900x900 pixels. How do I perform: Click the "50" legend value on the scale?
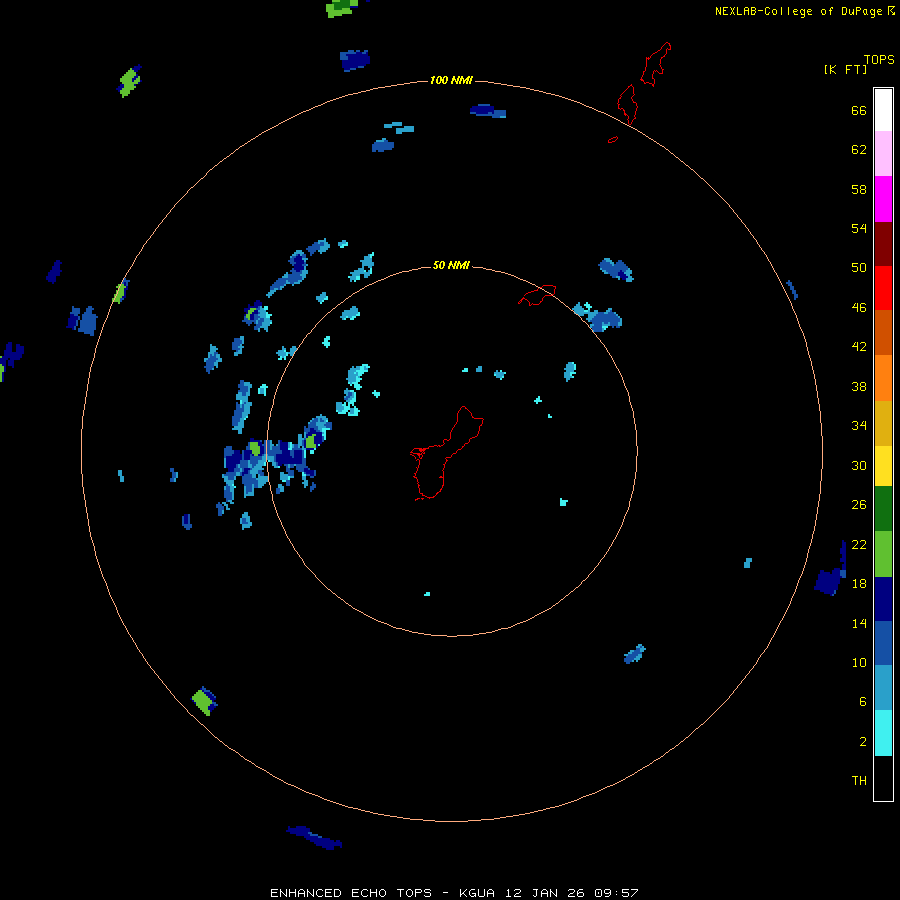[859, 268]
